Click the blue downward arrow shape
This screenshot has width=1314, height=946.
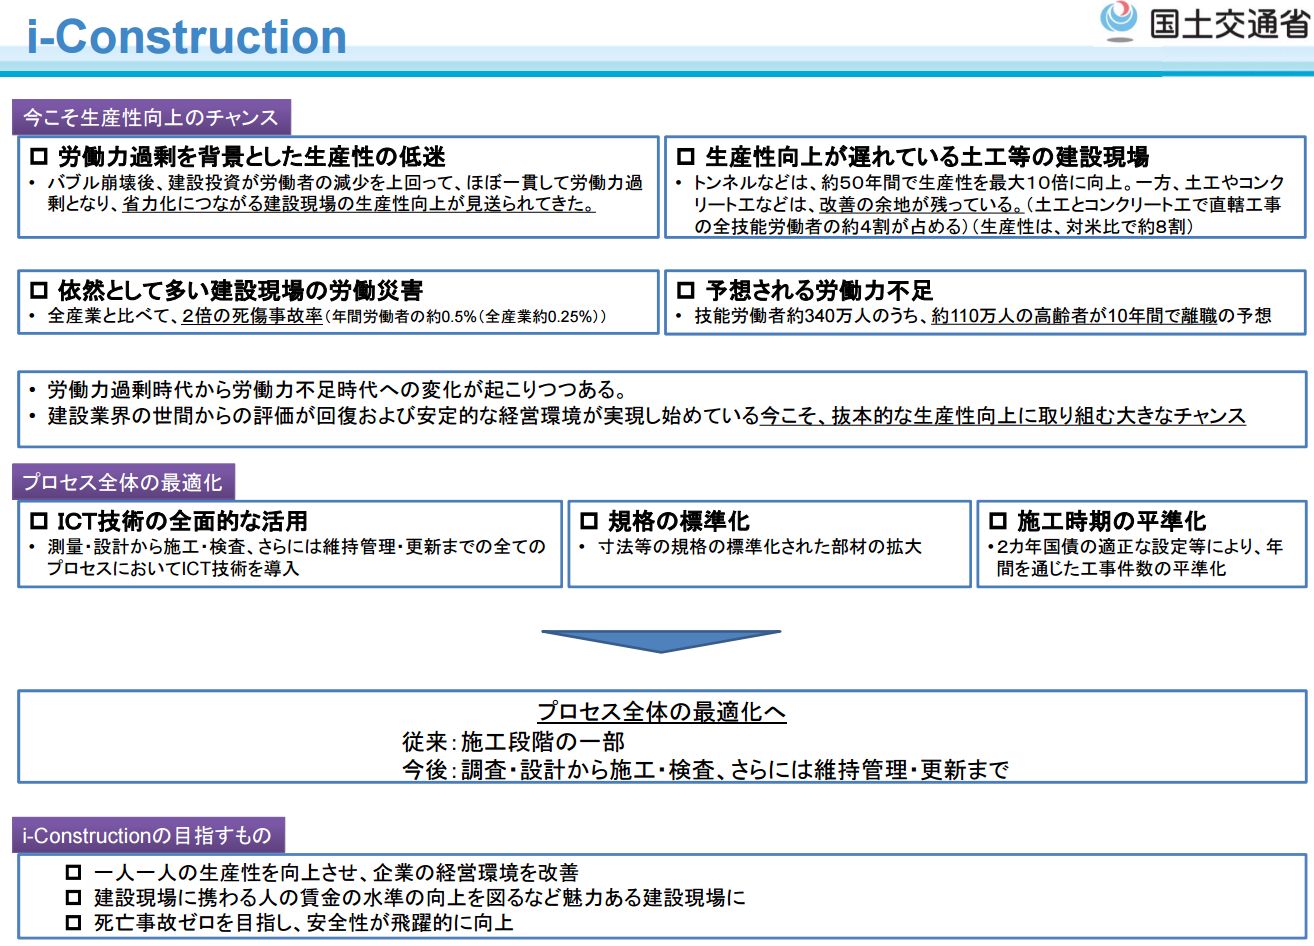click(x=661, y=641)
